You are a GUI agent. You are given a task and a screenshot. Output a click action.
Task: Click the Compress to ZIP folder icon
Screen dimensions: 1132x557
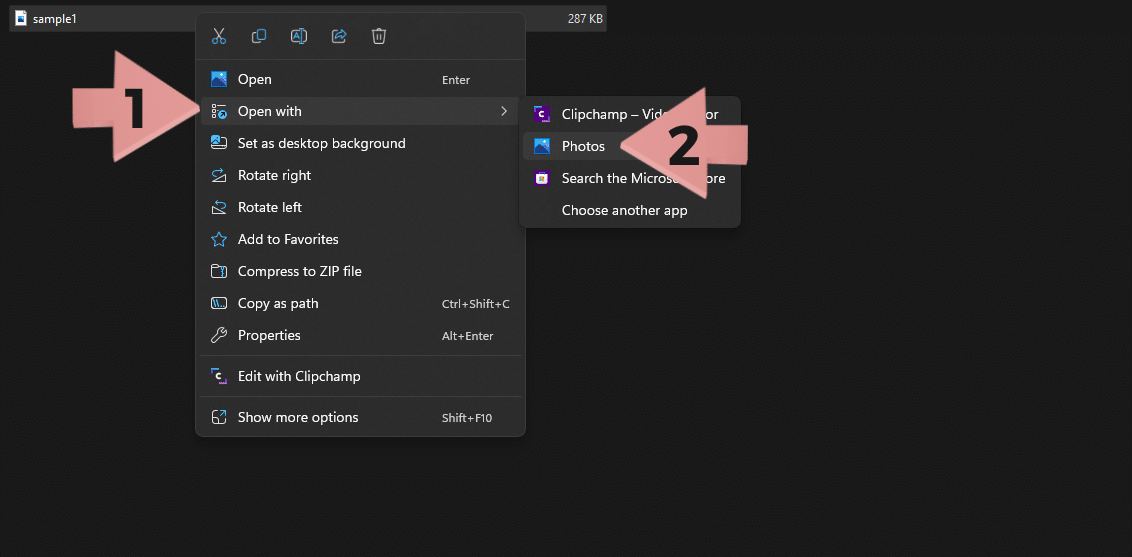tap(219, 271)
